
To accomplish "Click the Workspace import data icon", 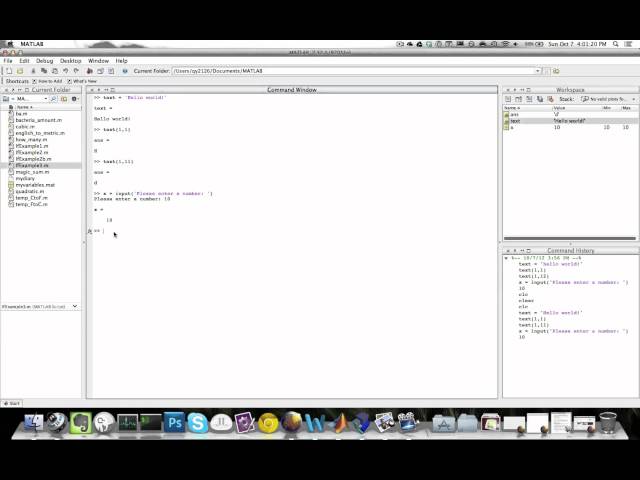I will click(x=529, y=99).
